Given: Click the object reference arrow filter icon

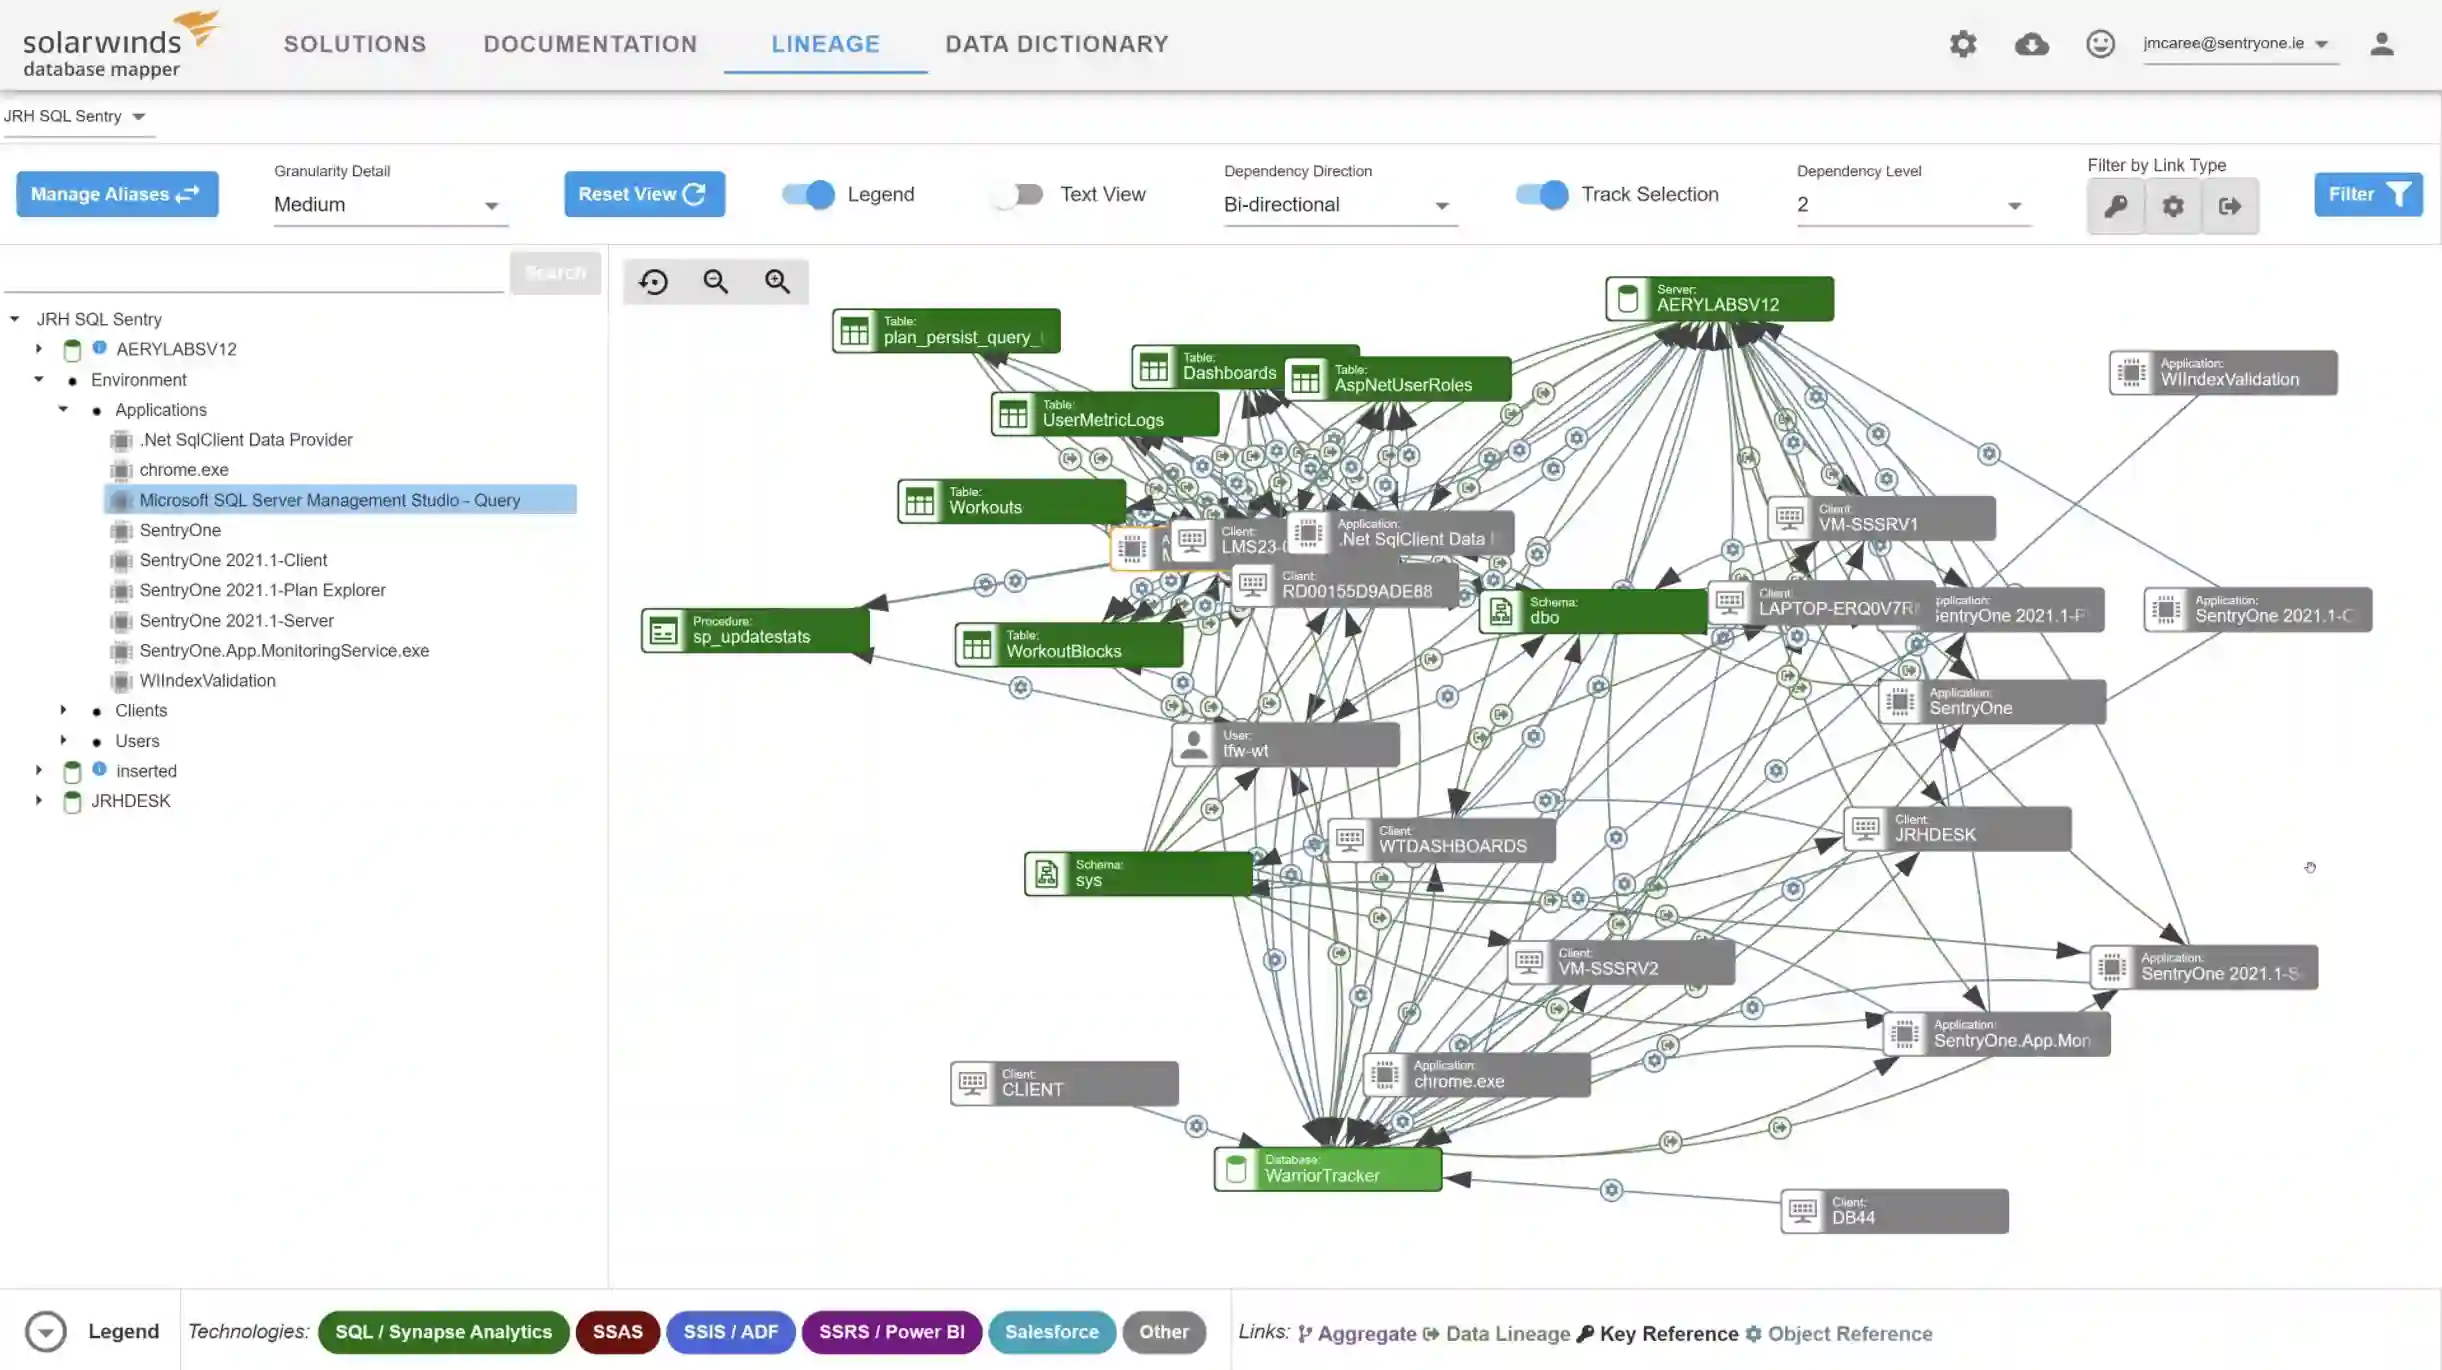Looking at the screenshot, I should pyautogui.click(x=2175, y=205).
